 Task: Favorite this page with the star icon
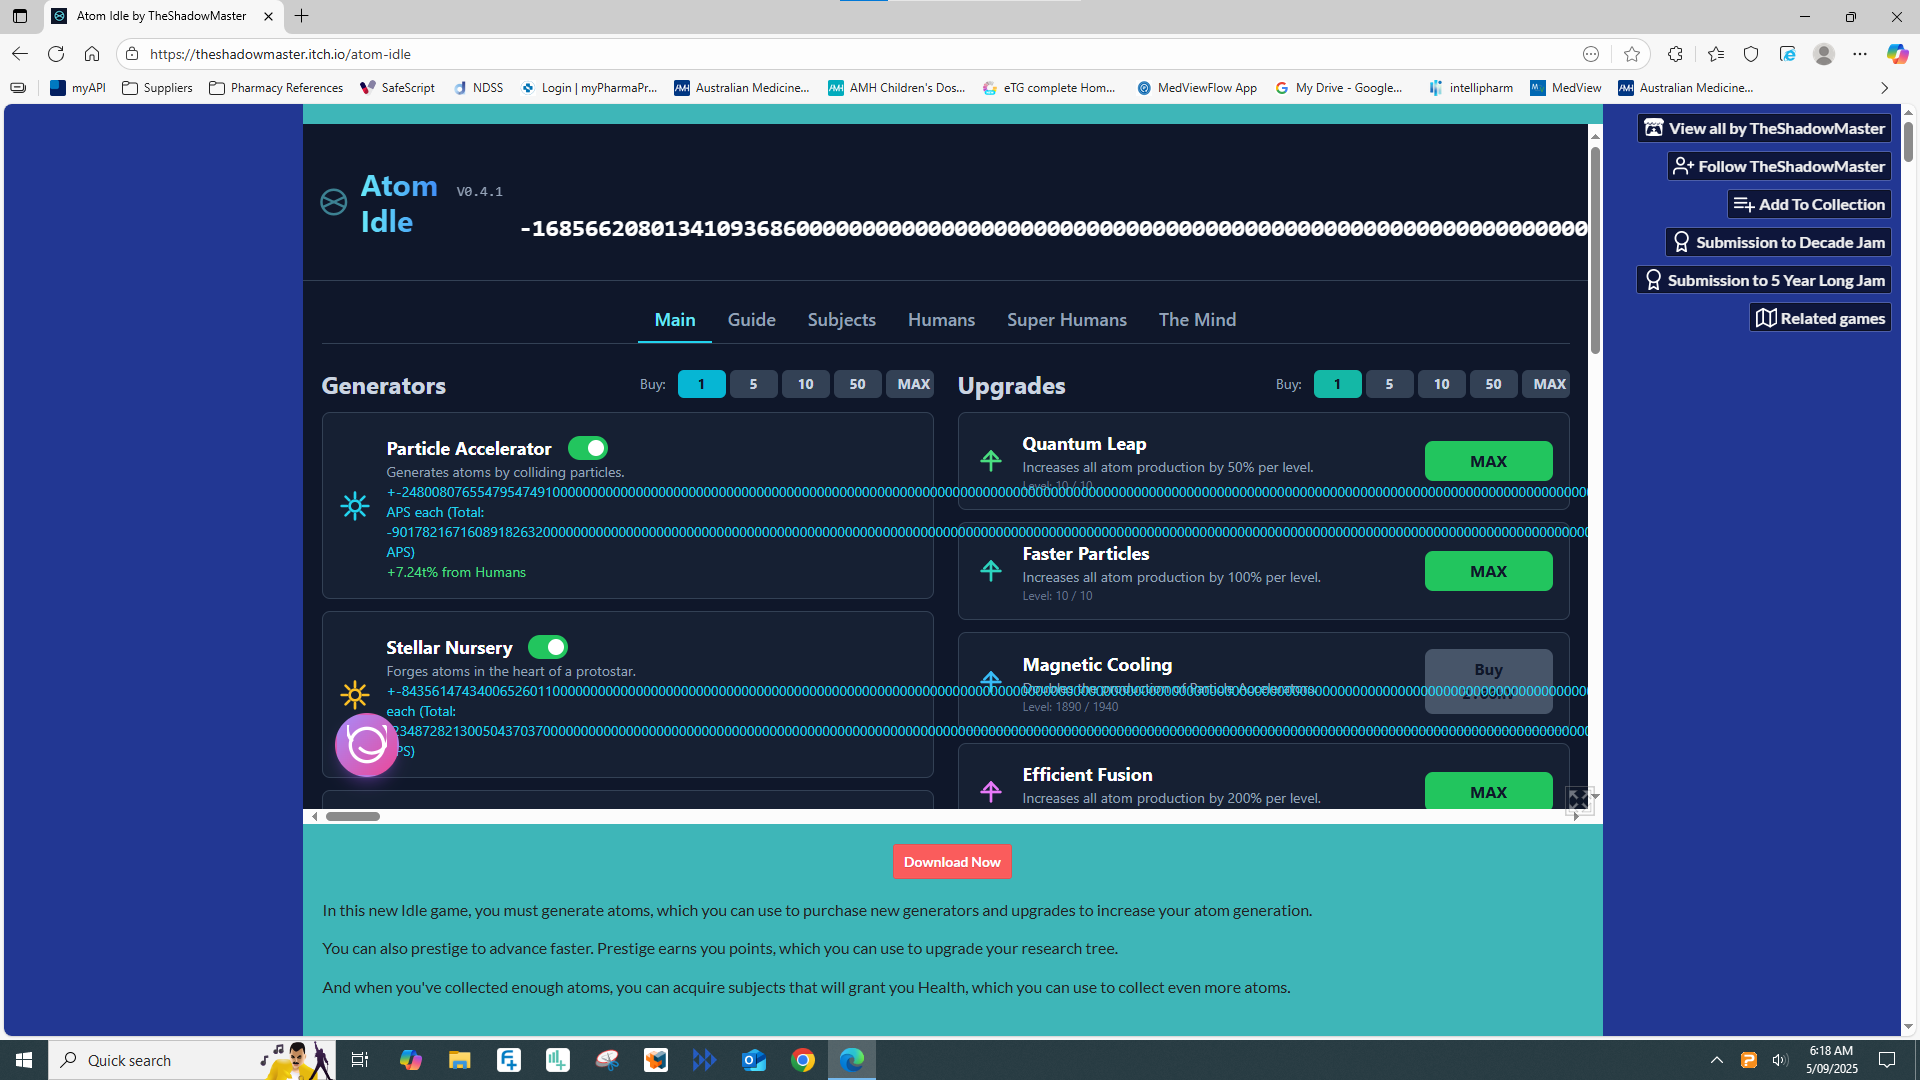(1632, 54)
